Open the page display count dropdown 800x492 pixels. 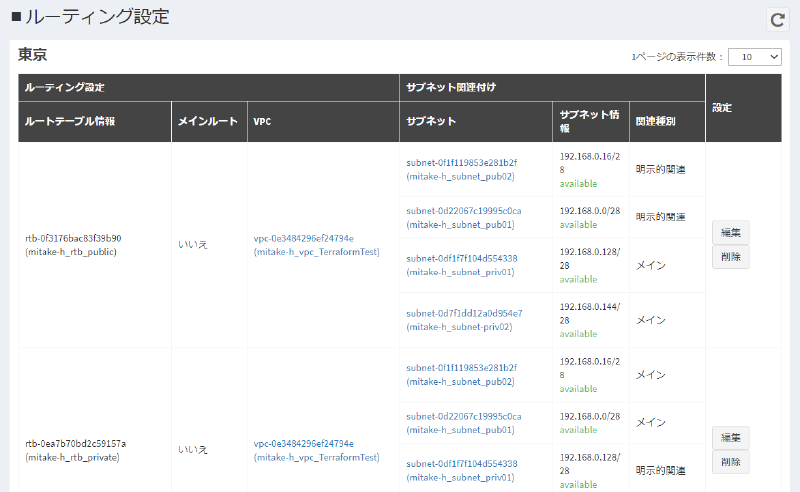(754, 57)
